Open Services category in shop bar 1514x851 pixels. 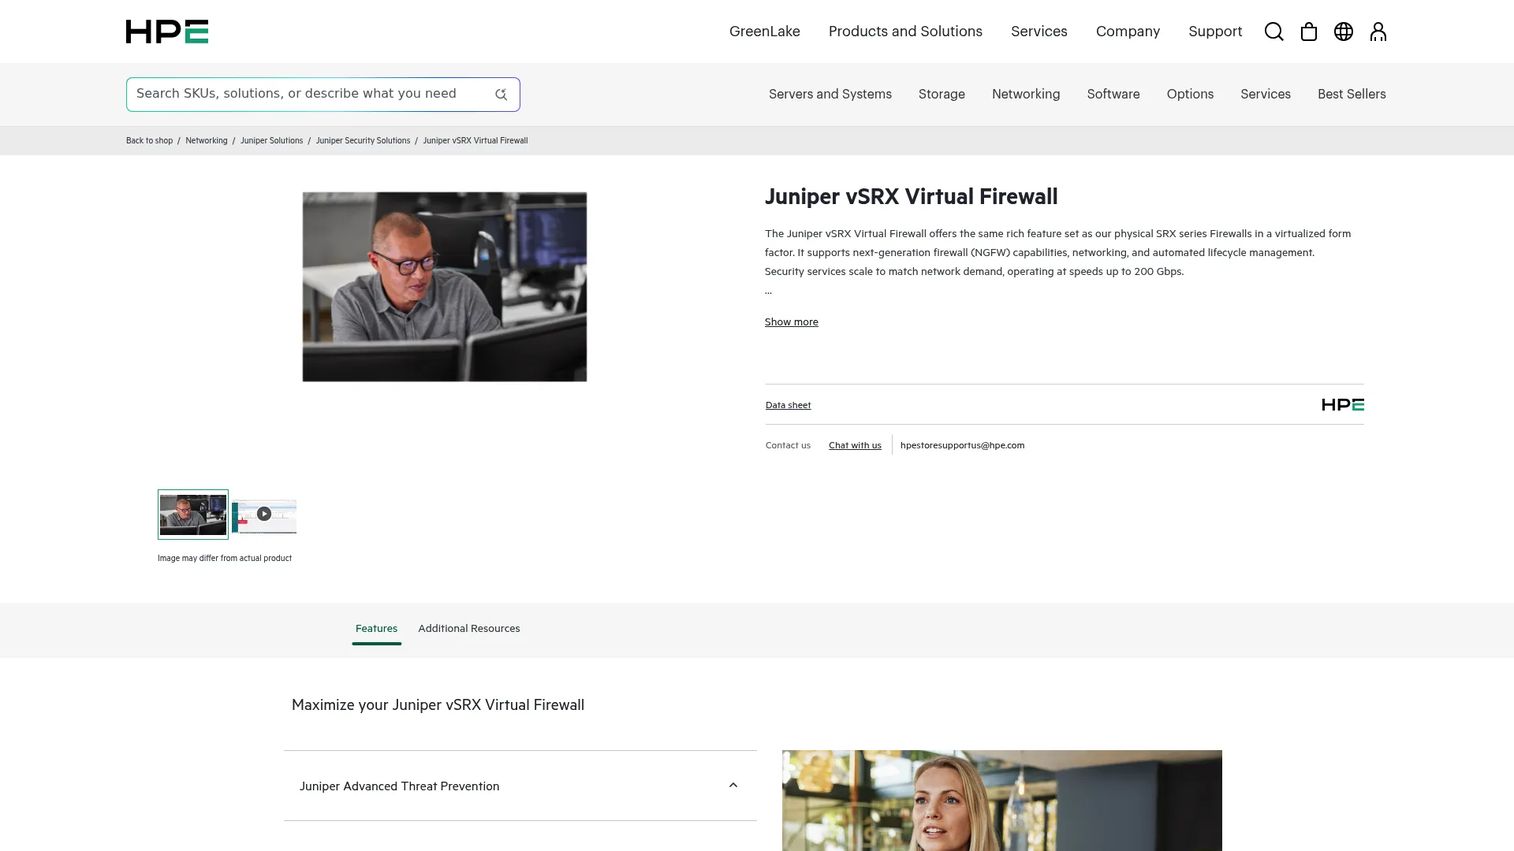[1265, 94]
